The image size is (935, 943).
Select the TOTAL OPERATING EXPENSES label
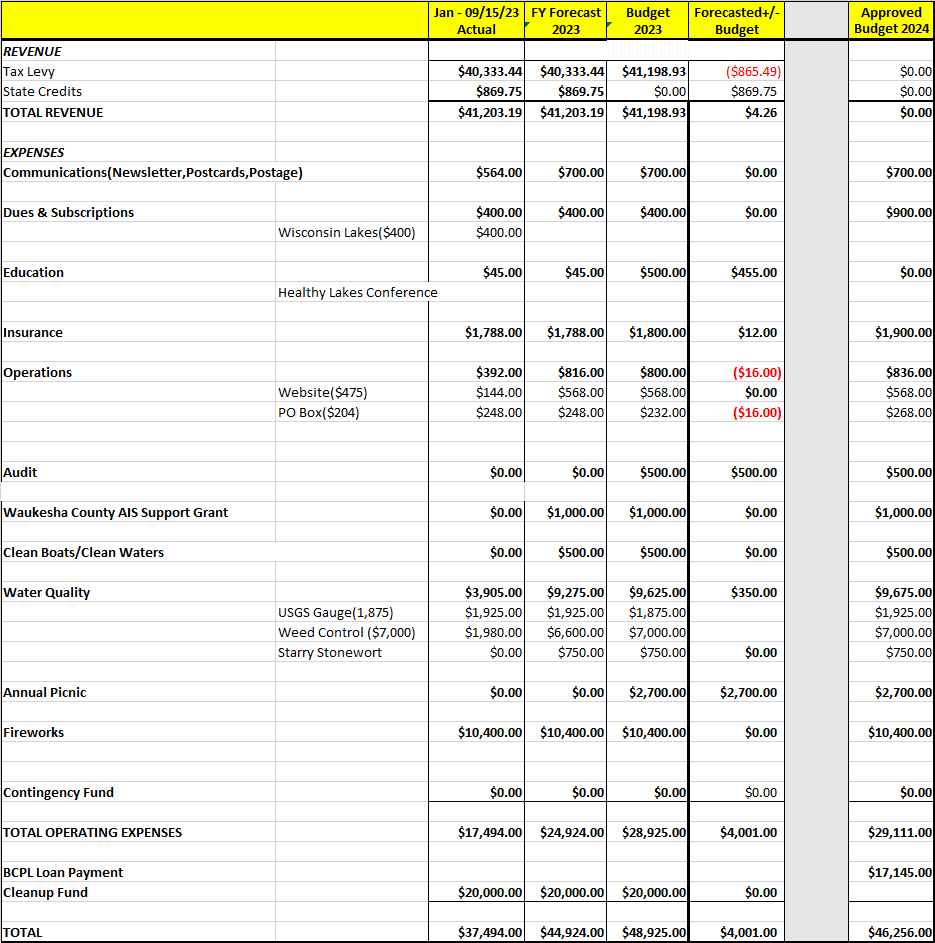(x=93, y=832)
